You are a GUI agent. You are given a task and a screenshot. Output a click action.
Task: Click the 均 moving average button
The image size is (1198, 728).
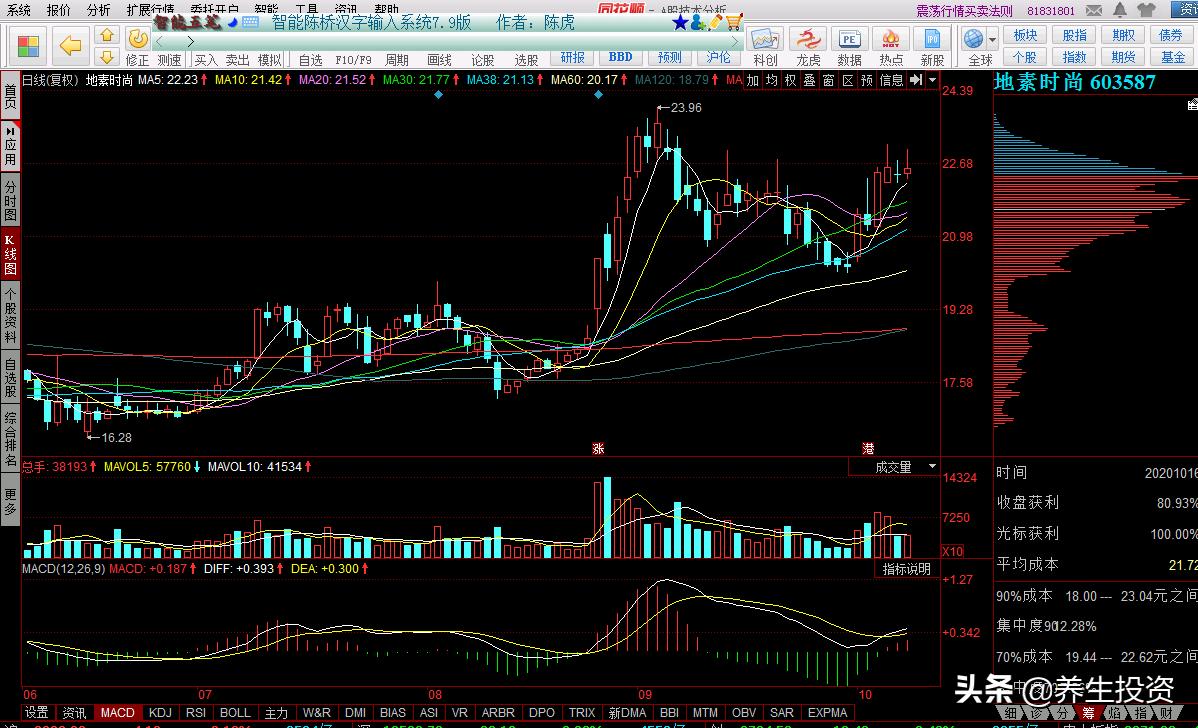[x=772, y=80]
